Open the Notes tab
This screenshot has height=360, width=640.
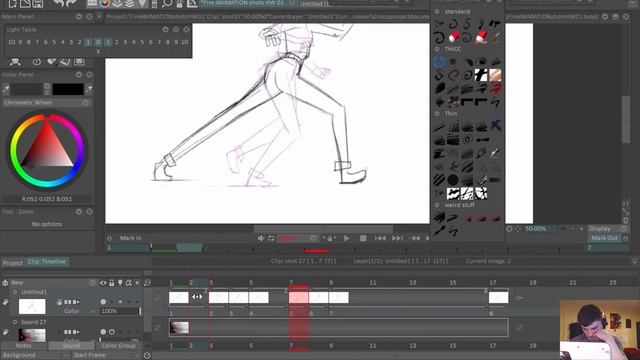24,345
